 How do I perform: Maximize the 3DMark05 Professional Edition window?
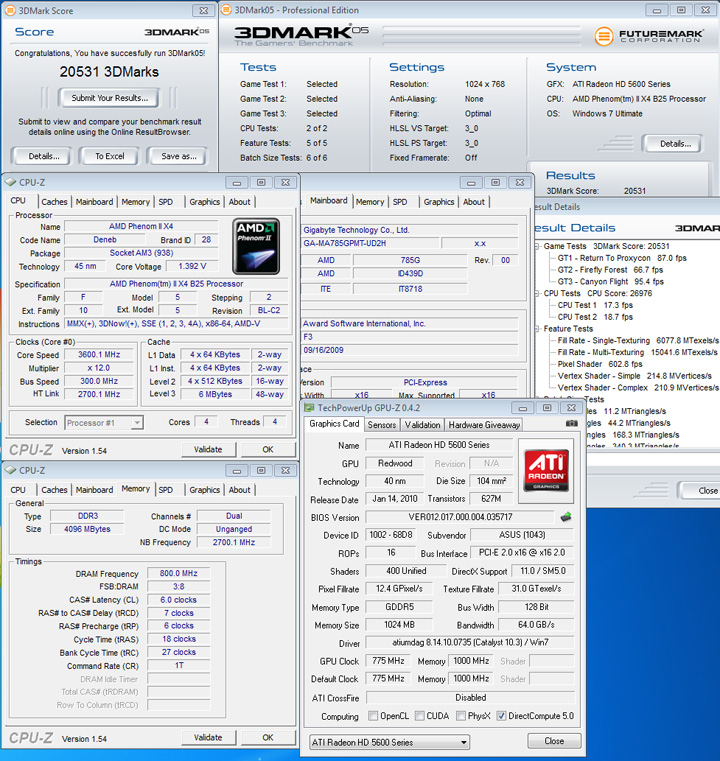click(x=681, y=10)
